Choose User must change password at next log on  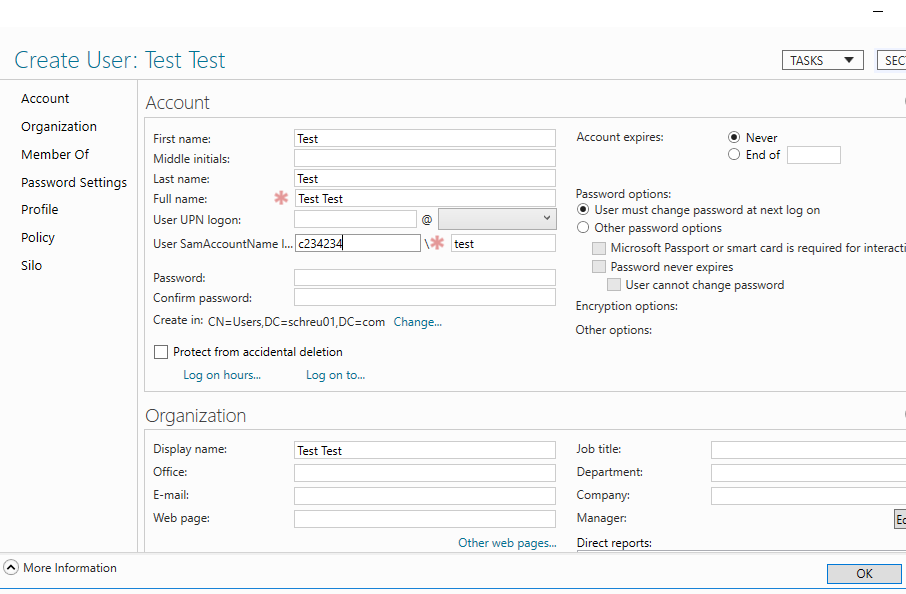[x=583, y=210]
